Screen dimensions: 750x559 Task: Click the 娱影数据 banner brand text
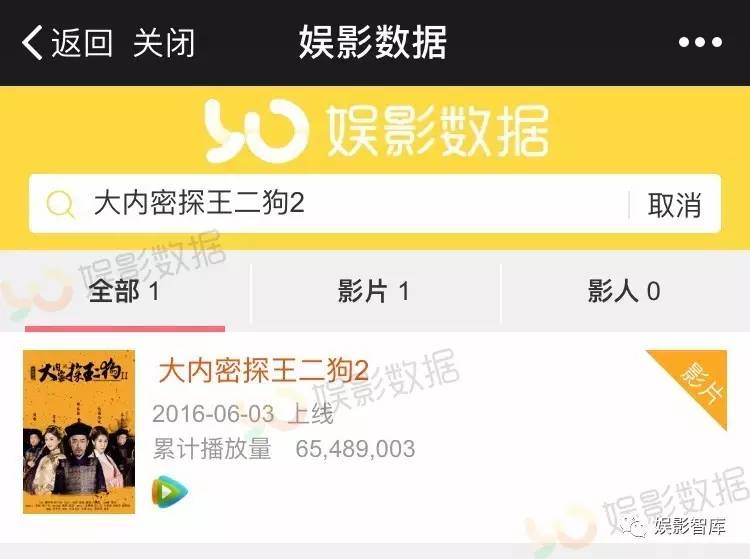click(x=438, y=131)
